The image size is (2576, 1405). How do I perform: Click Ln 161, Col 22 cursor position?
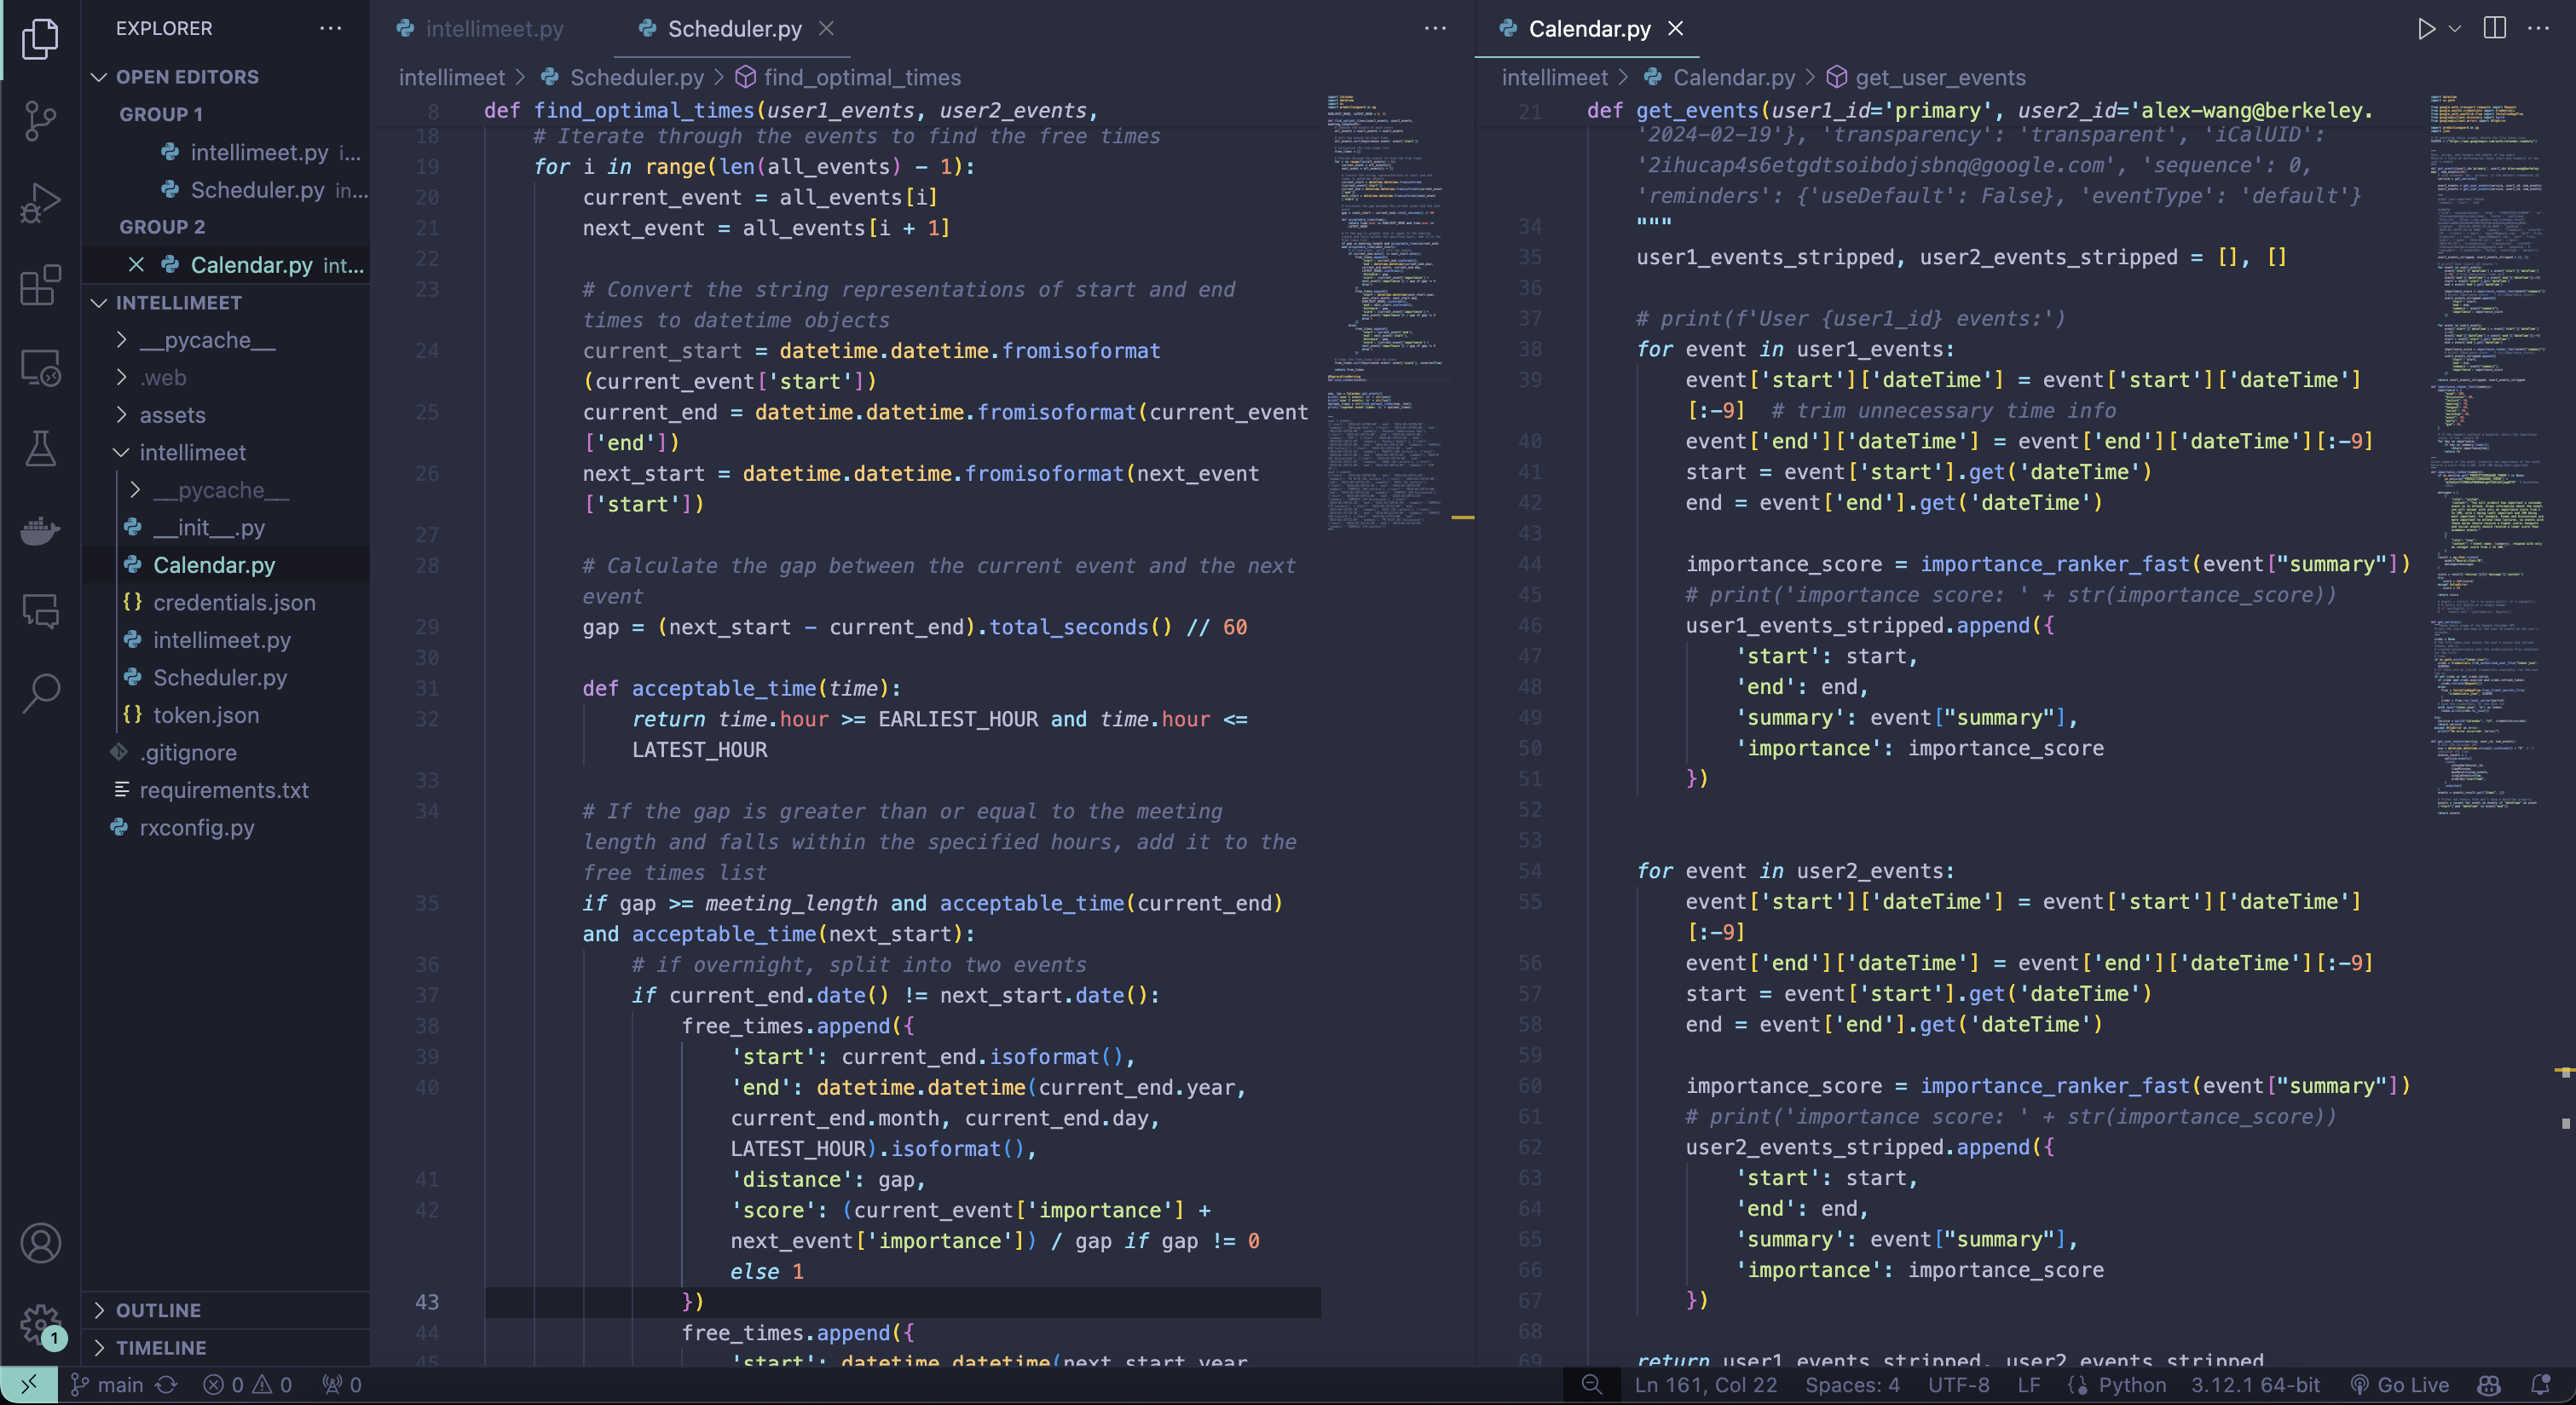coord(1705,1385)
